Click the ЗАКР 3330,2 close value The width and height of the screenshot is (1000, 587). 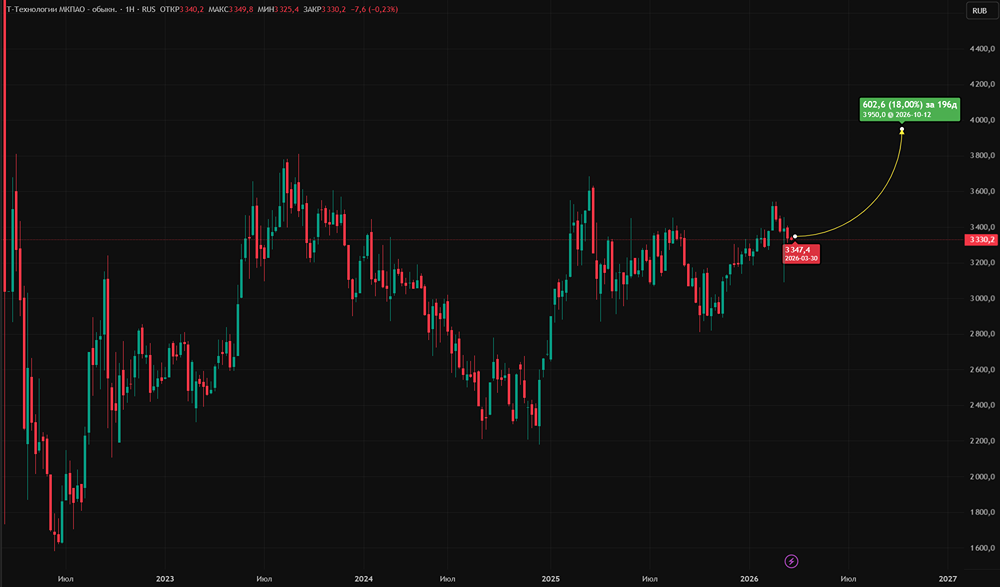coord(325,10)
